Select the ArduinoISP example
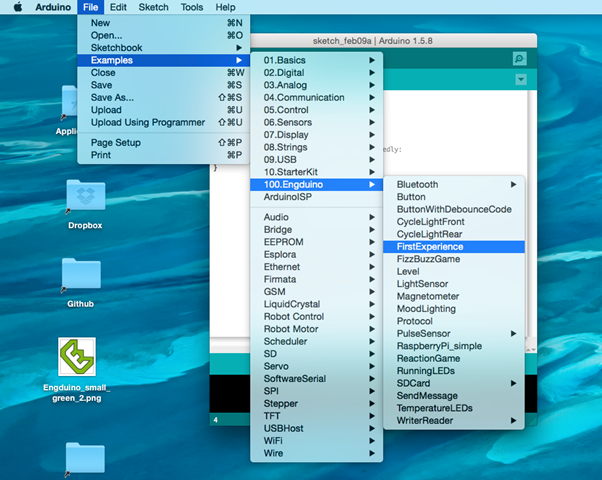Screen dimensions: 602x480 point(316,197)
